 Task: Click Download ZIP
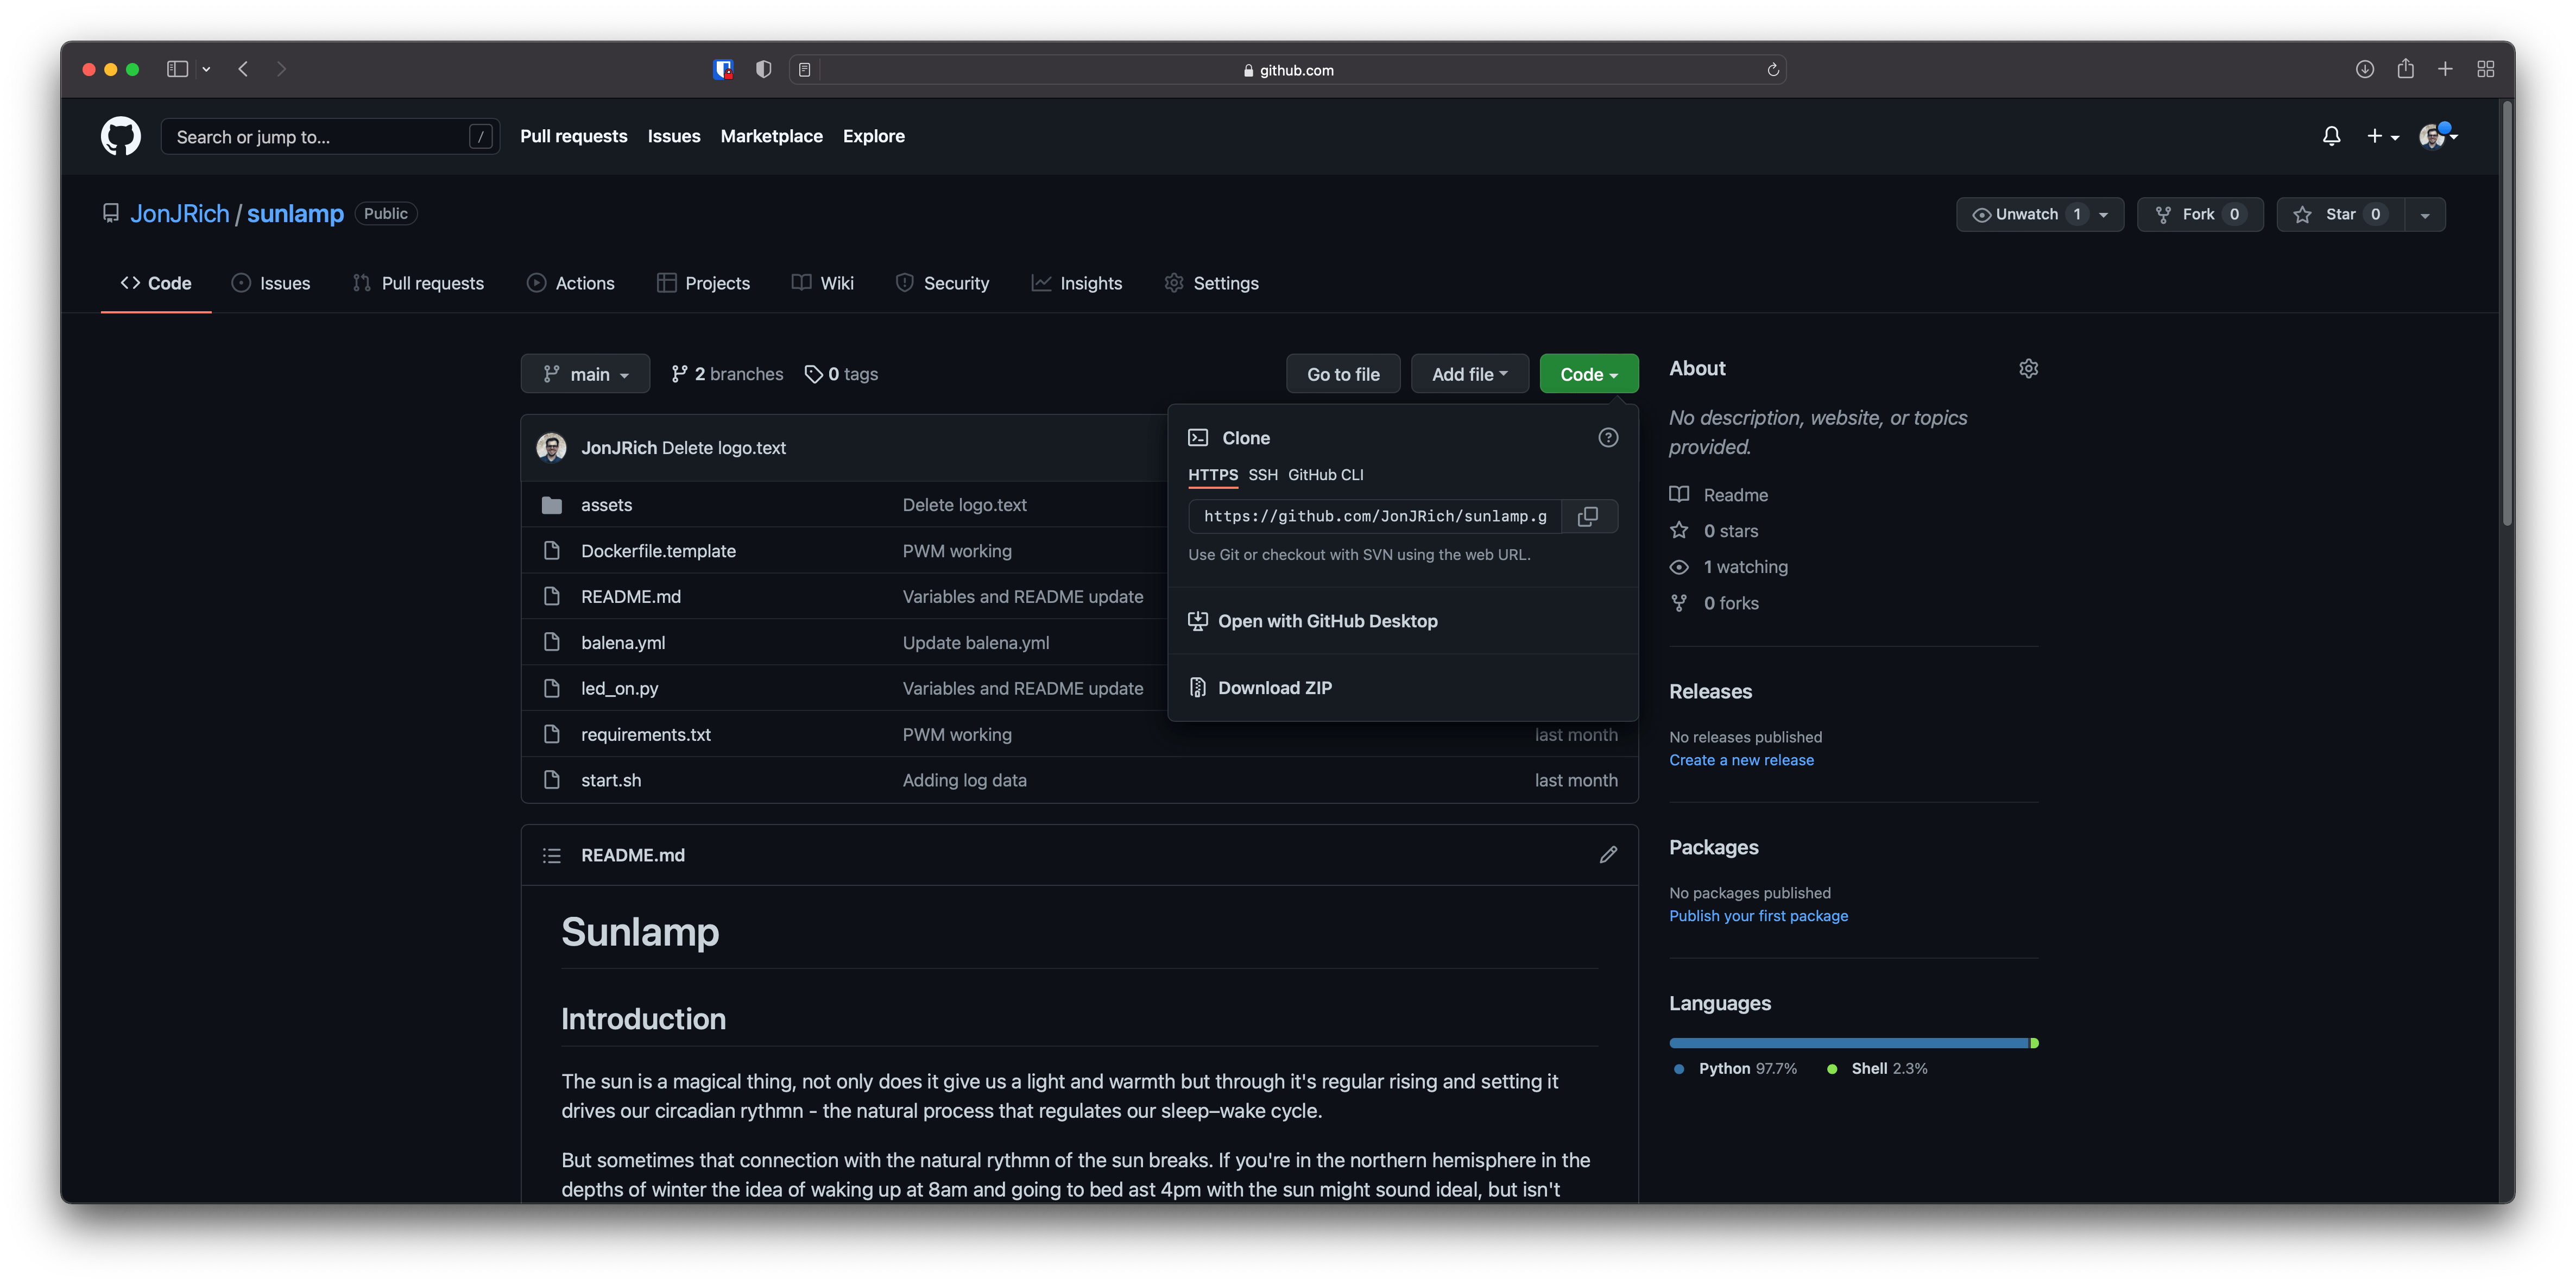[x=1274, y=688]
